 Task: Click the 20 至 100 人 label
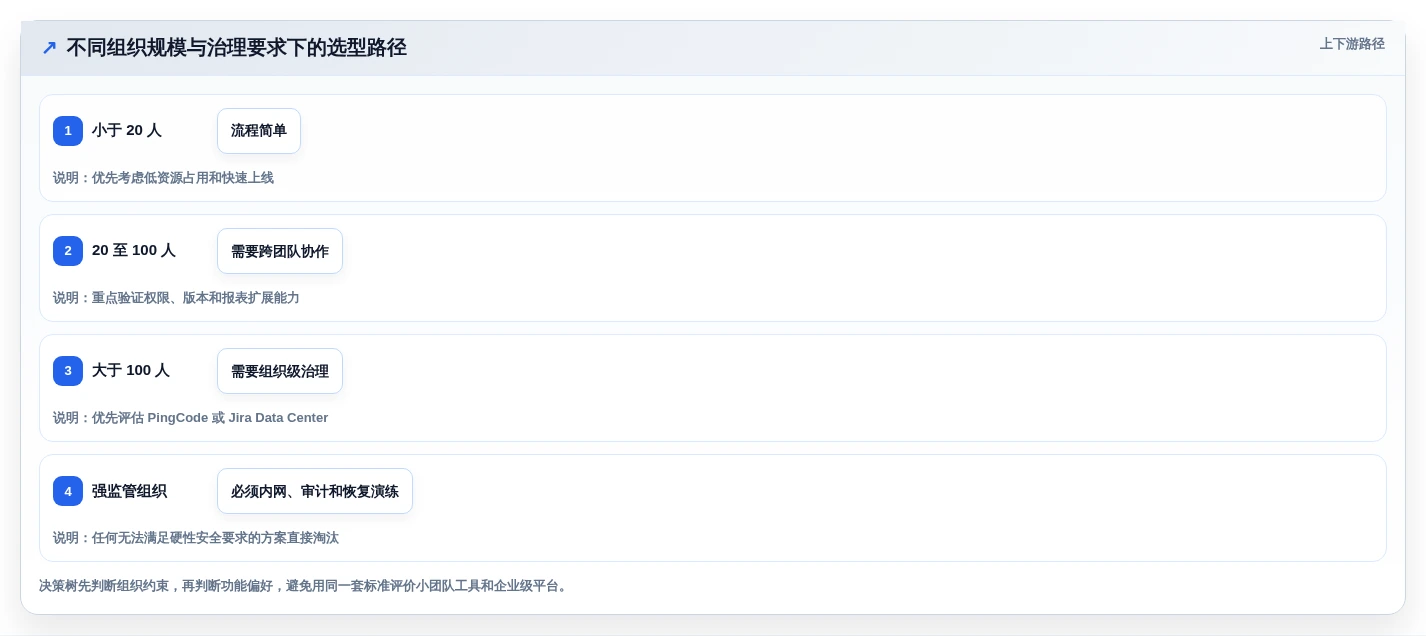click(134, 250)
